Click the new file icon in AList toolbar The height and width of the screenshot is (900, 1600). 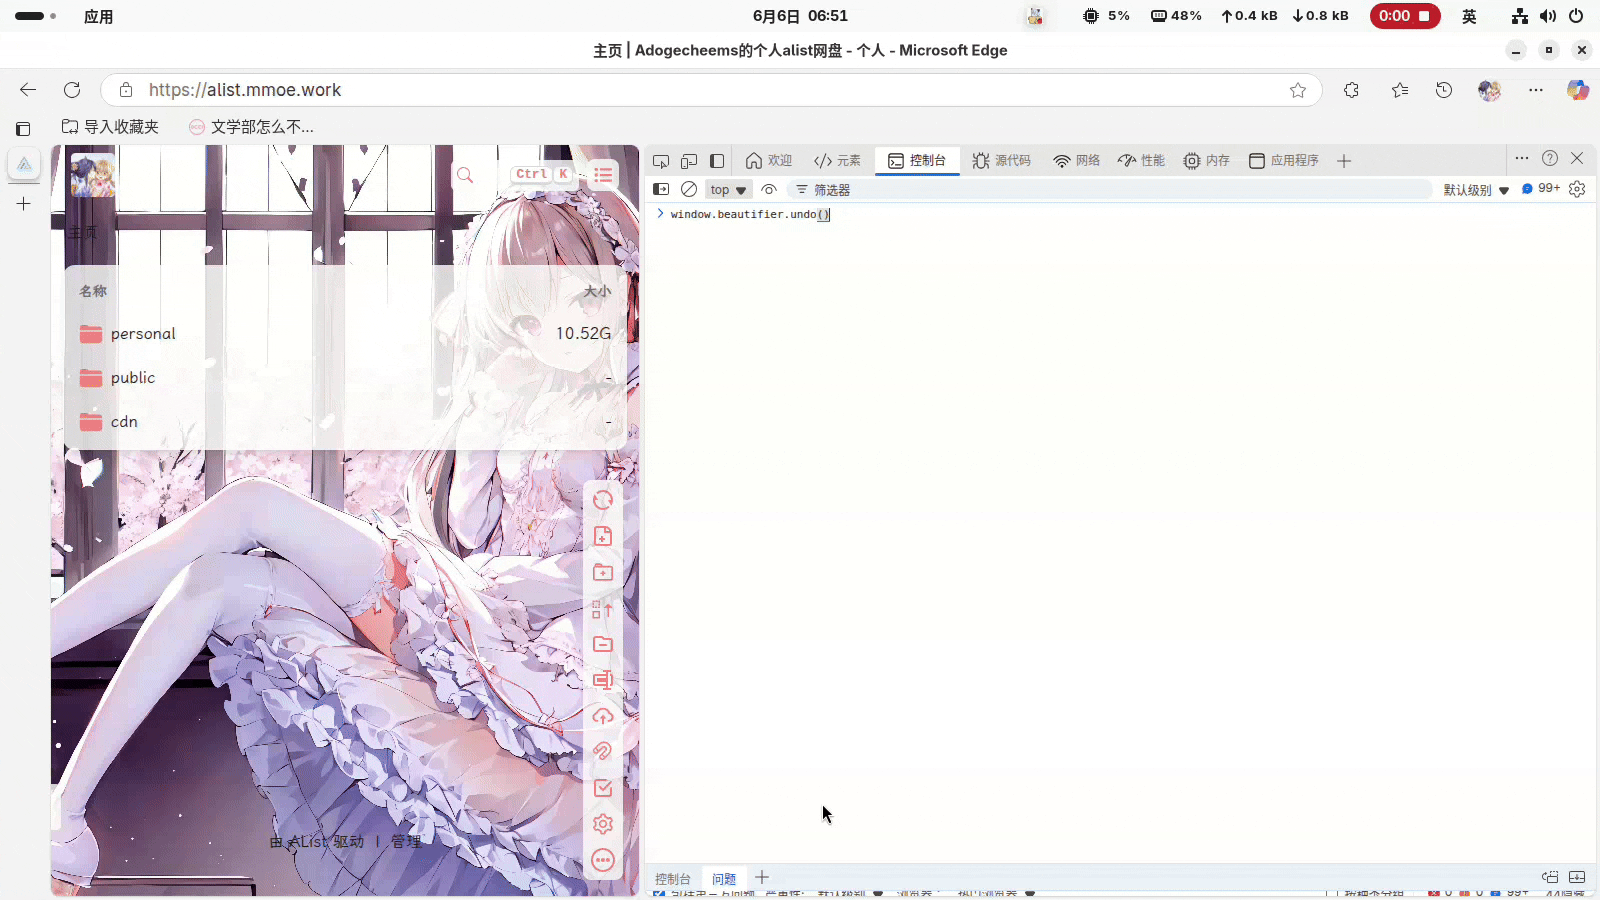point(603,536)
